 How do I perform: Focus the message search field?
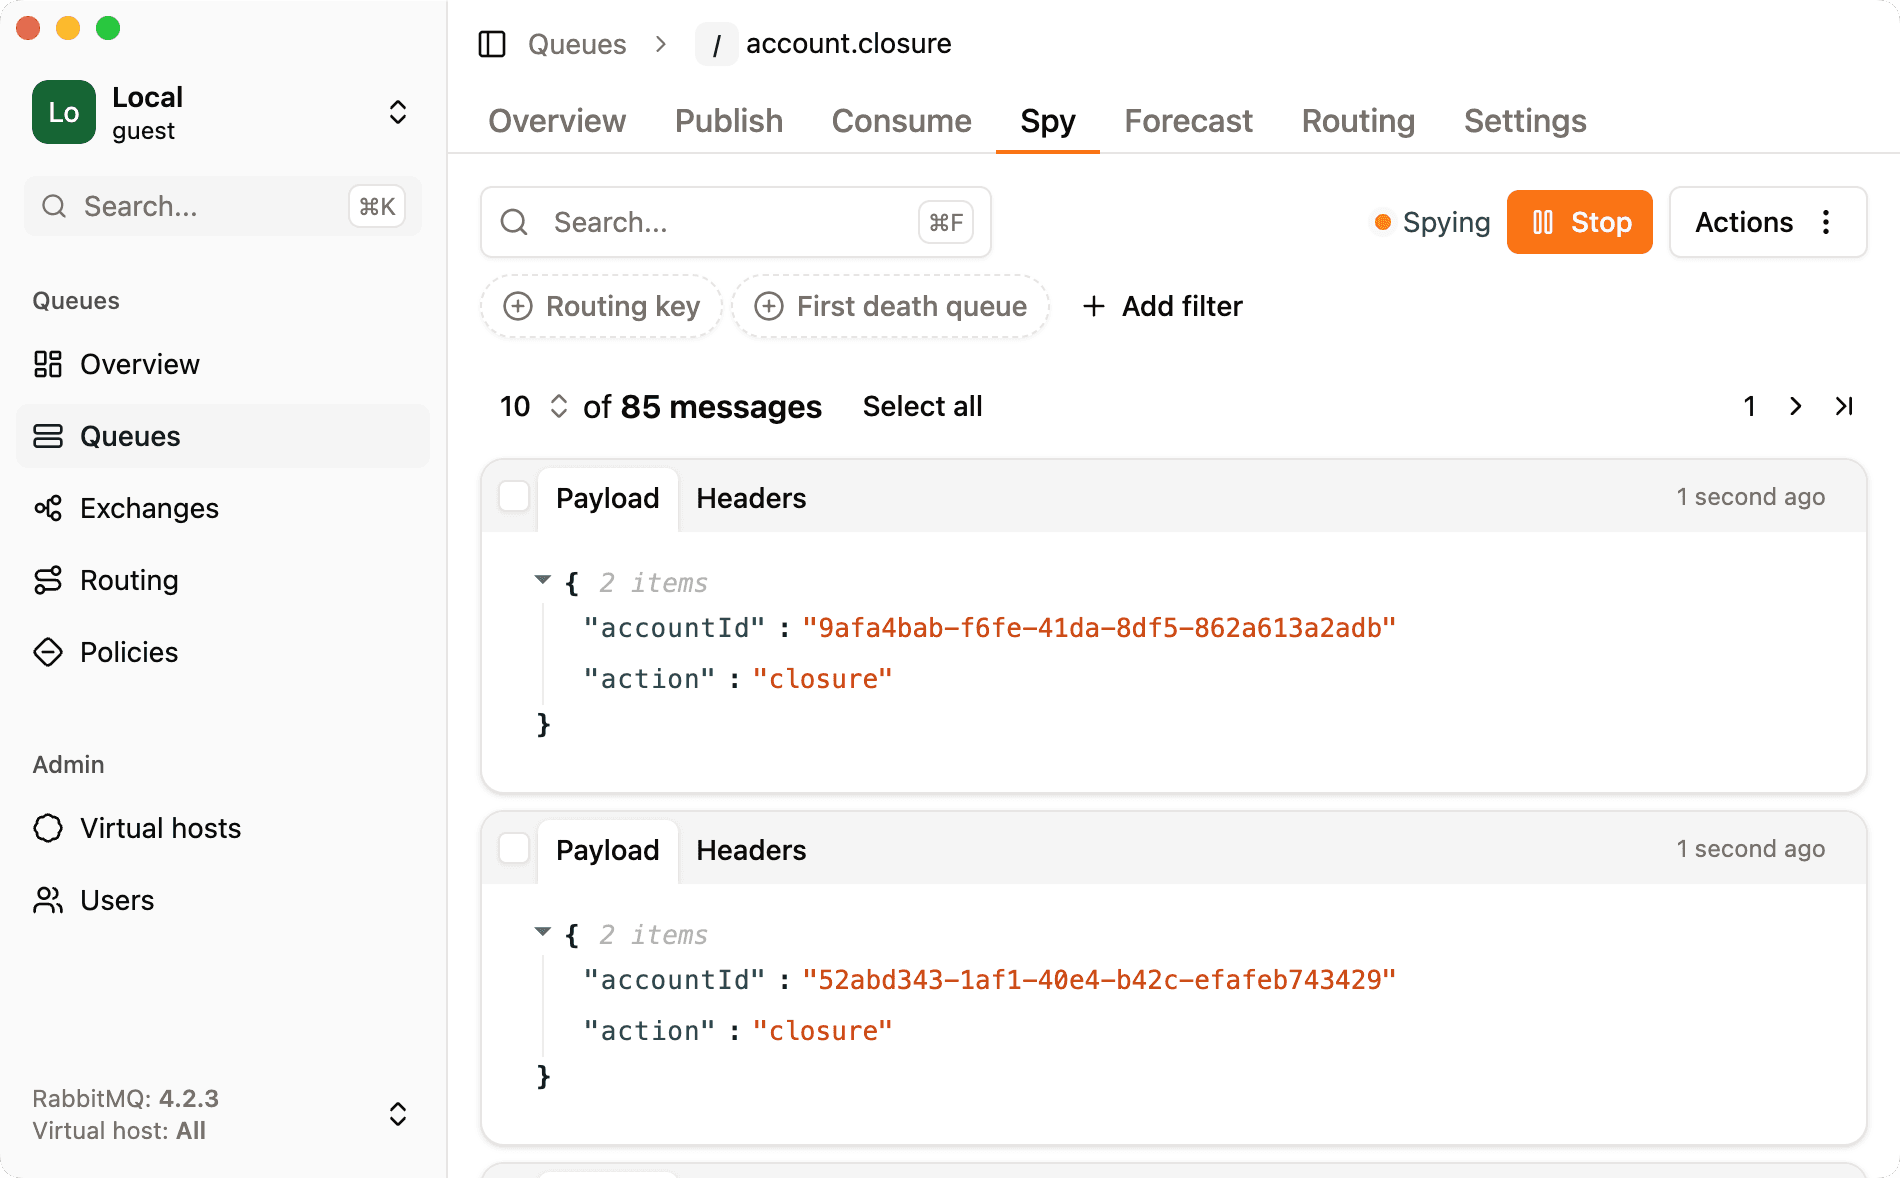point(735,222)
